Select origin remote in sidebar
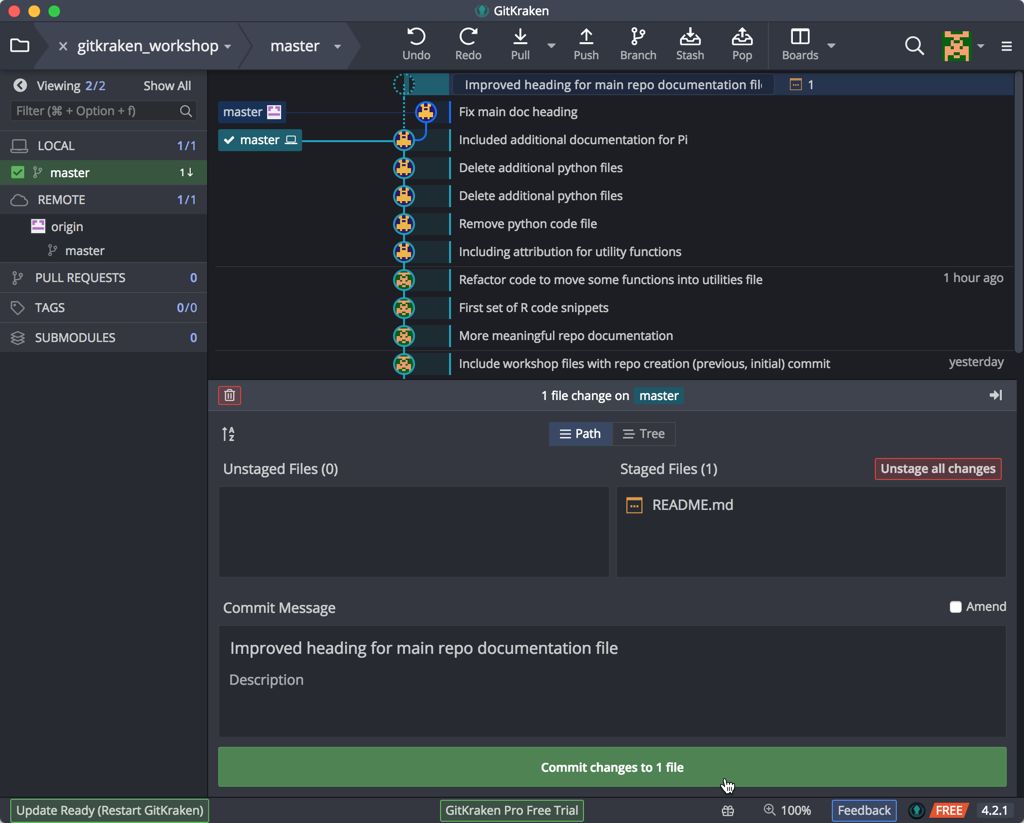Screen dimensions: 1024x823 click(x=67, y=227)
